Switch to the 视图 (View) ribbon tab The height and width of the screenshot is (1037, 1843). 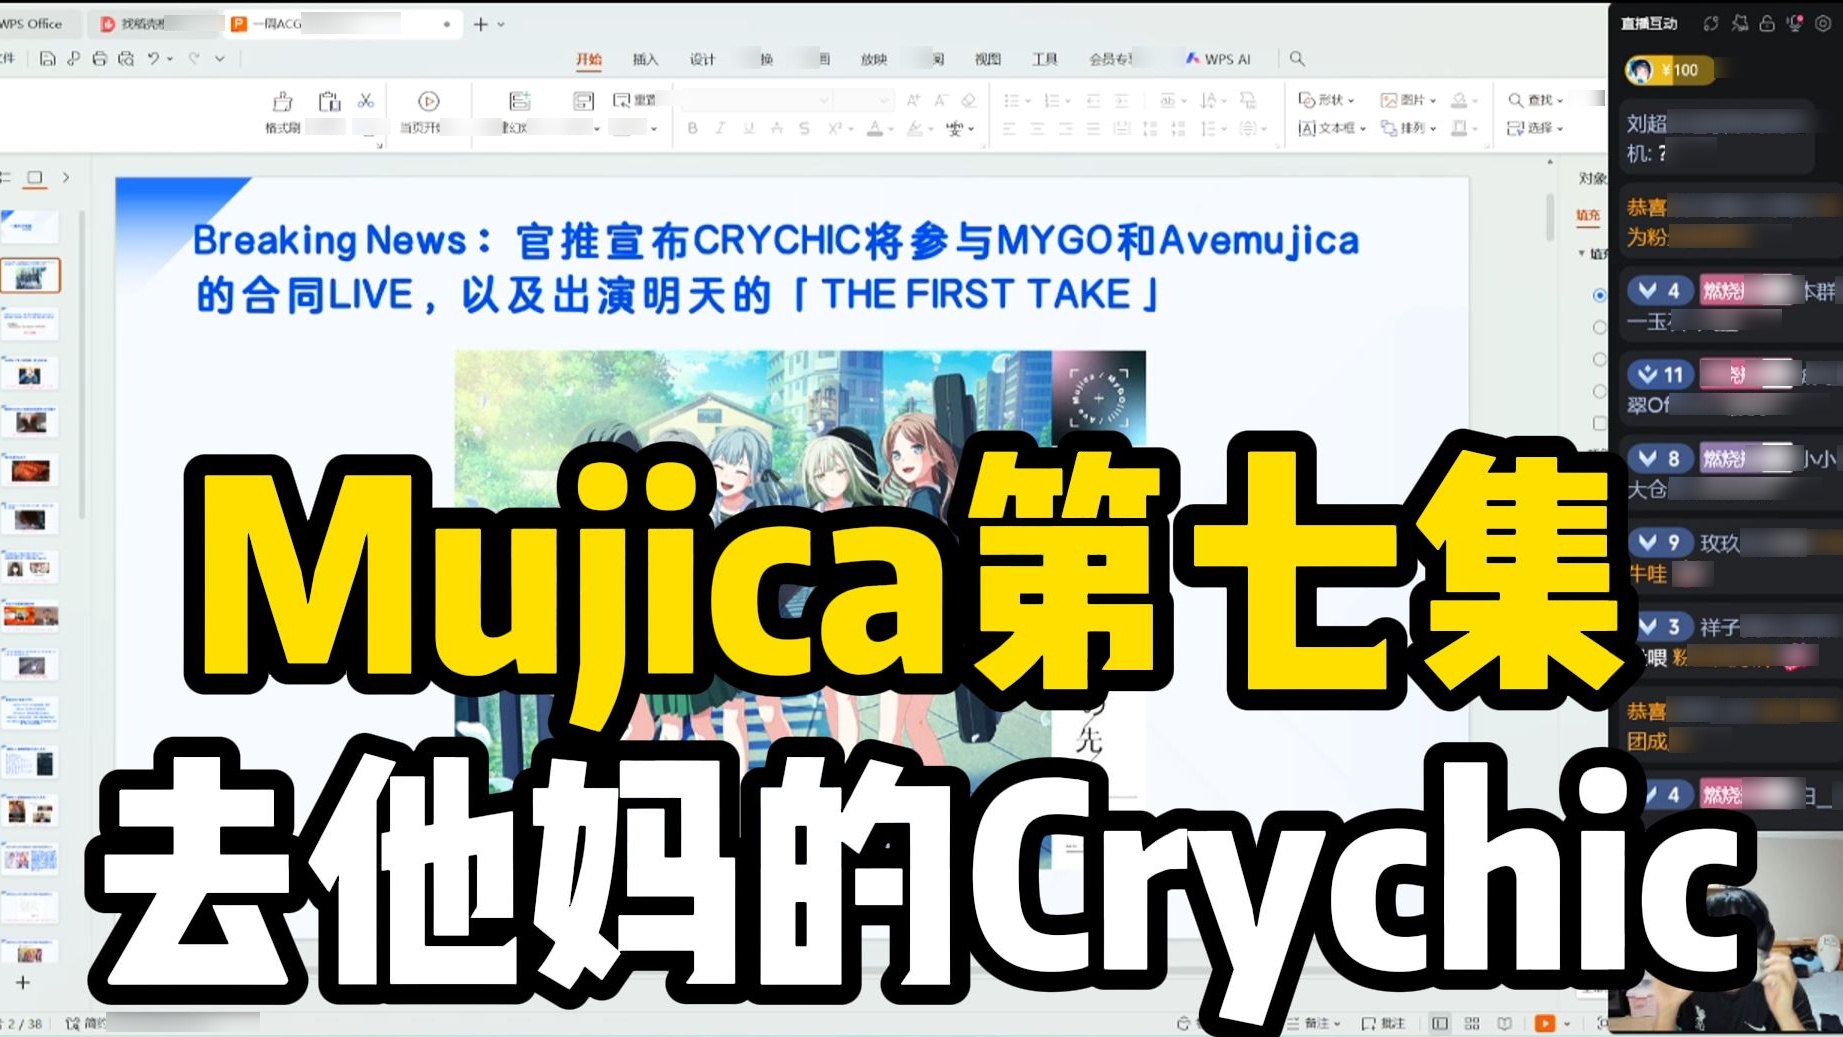point(988,59)
